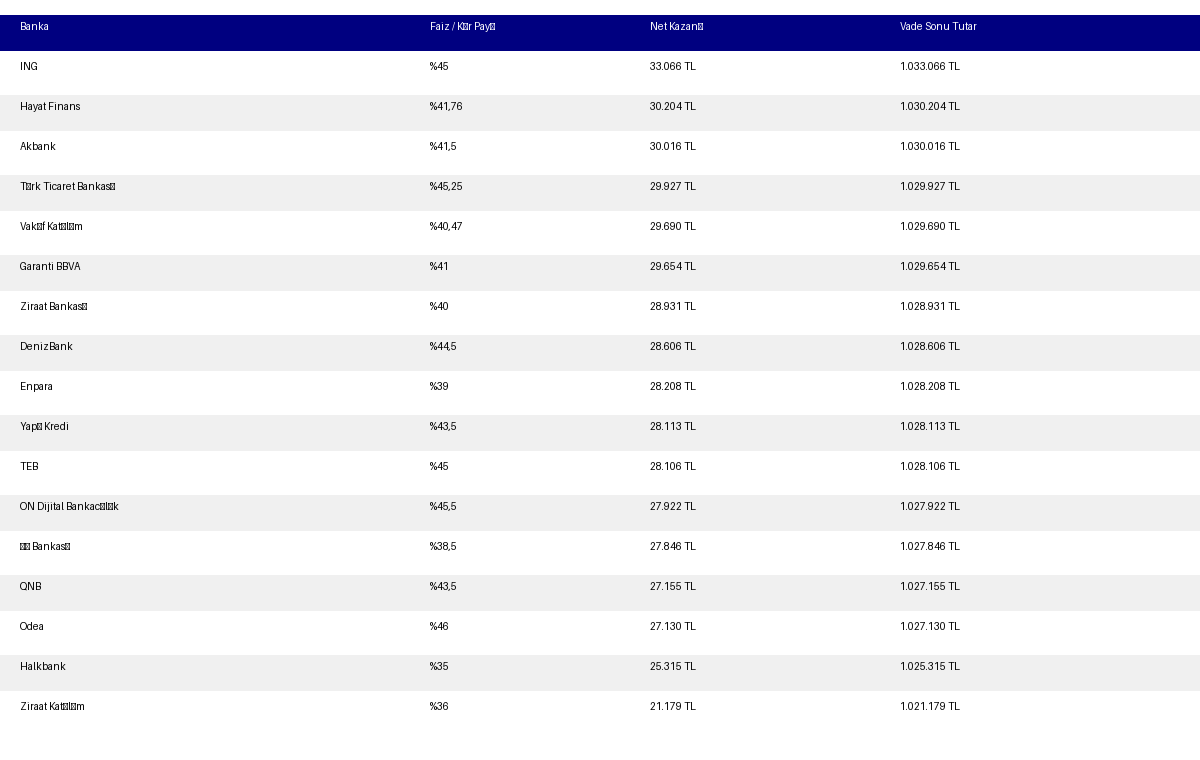Click net gain 28.208 TL
The image size is (1200, 760).
673,387
